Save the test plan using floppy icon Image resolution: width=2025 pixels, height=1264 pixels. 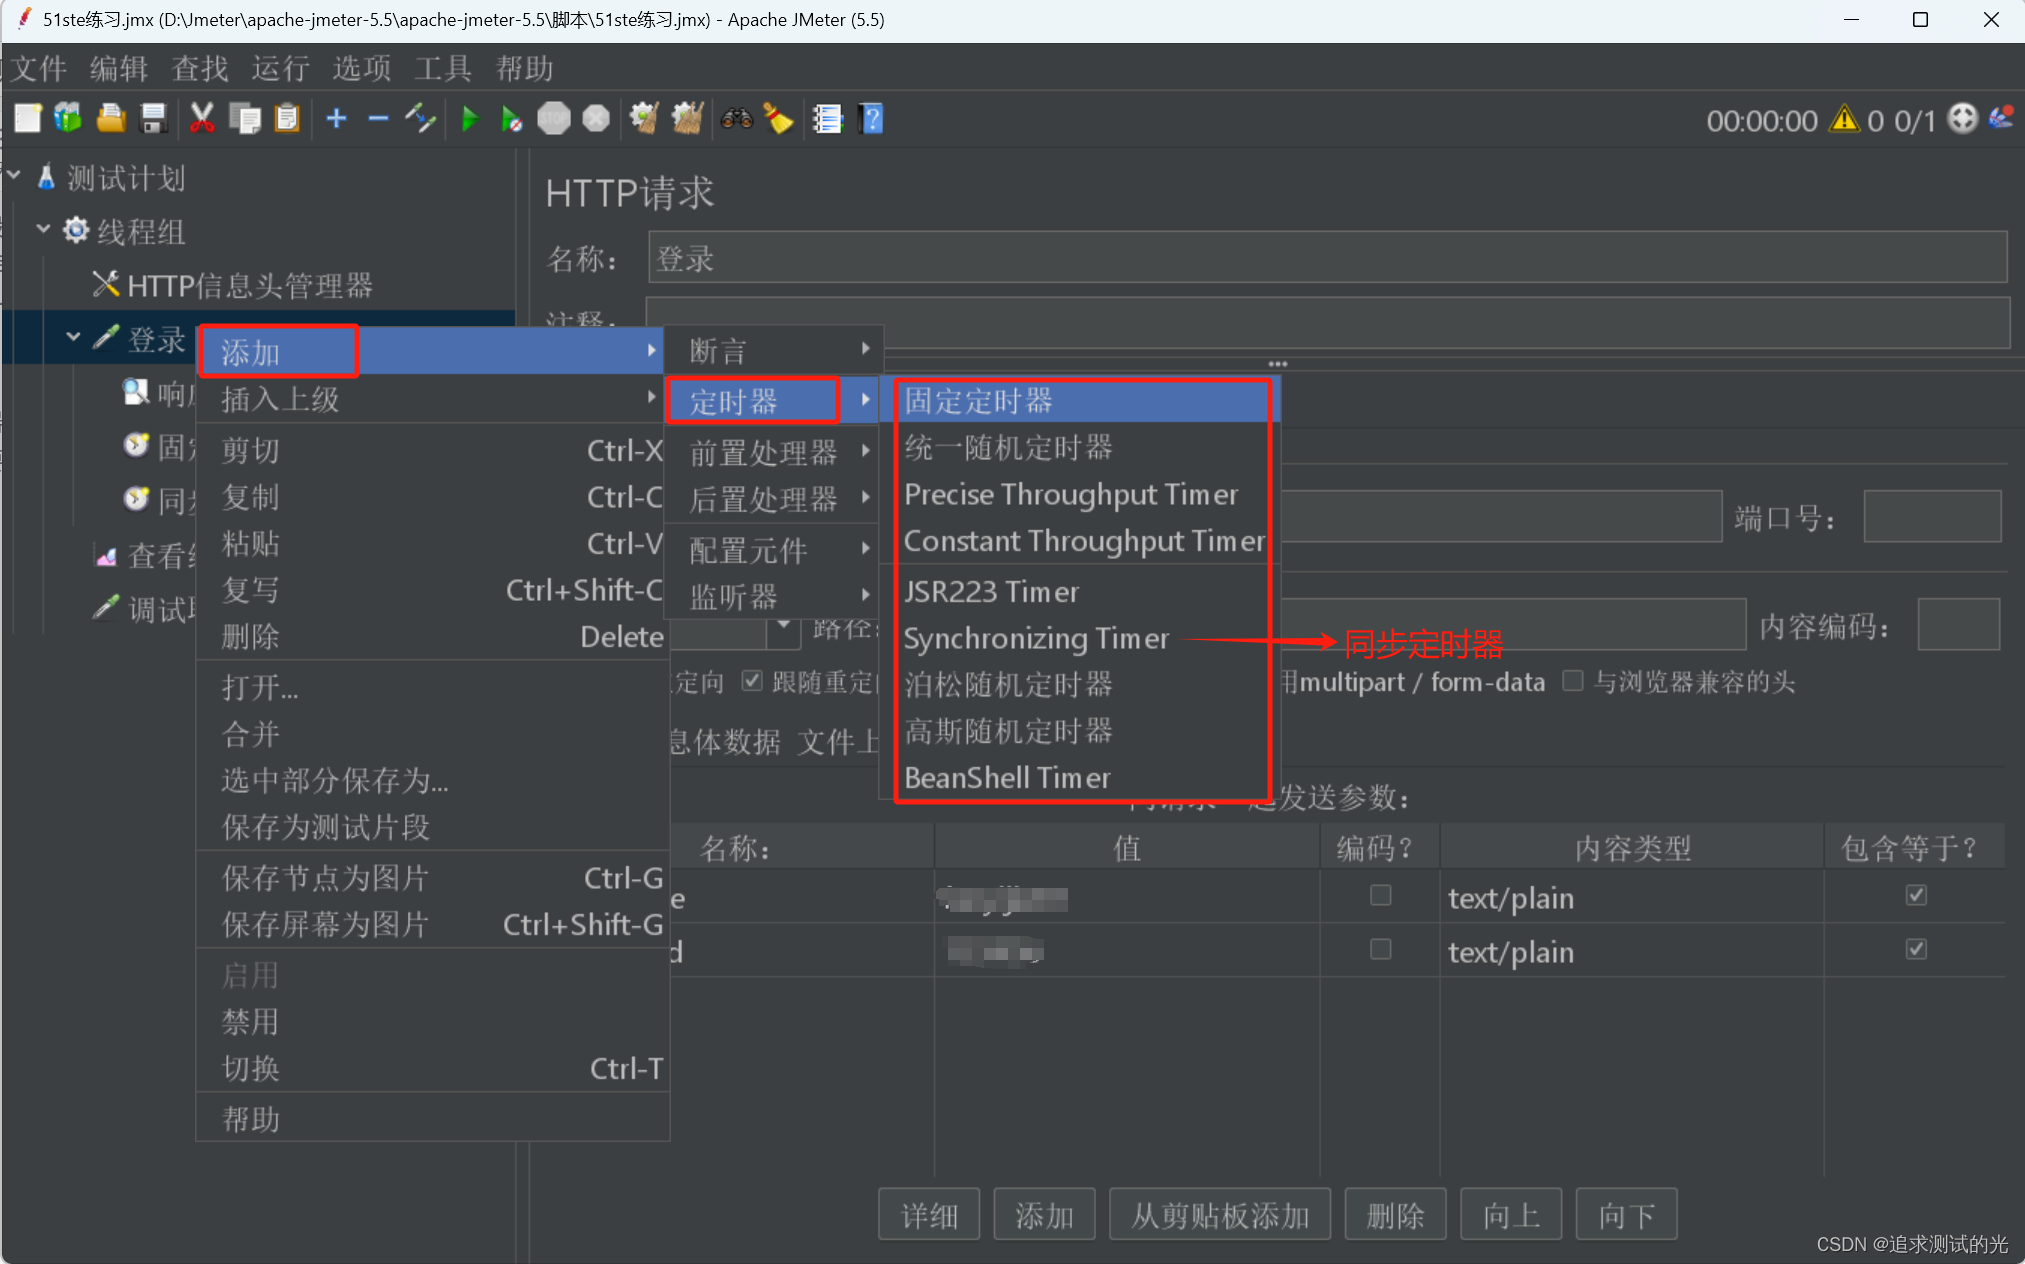click(x=153, y=119)
